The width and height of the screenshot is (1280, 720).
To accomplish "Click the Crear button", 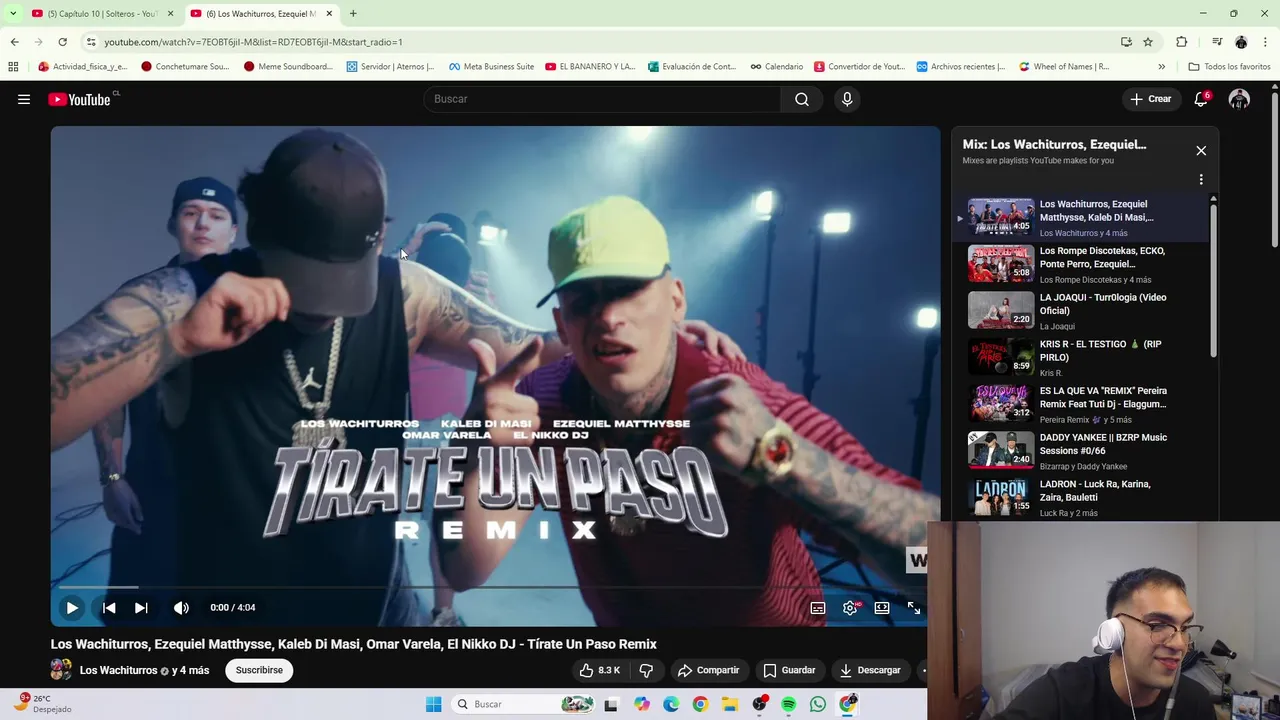I will [x=1151, y=99].
